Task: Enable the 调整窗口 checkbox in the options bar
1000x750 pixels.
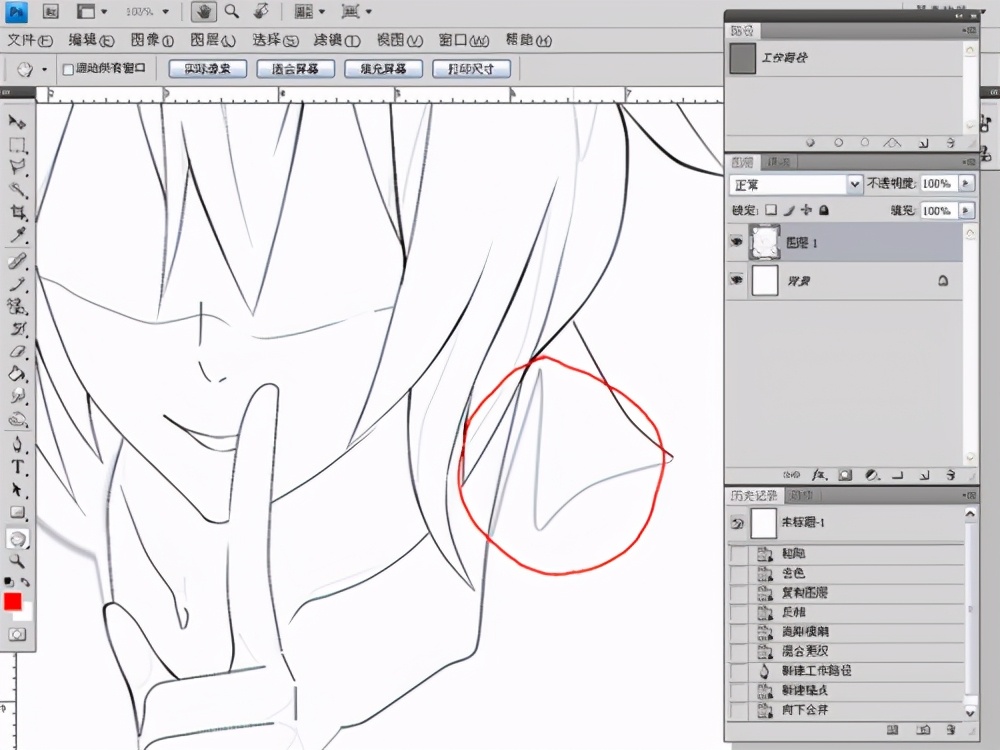Action: (x=68, y=69)
